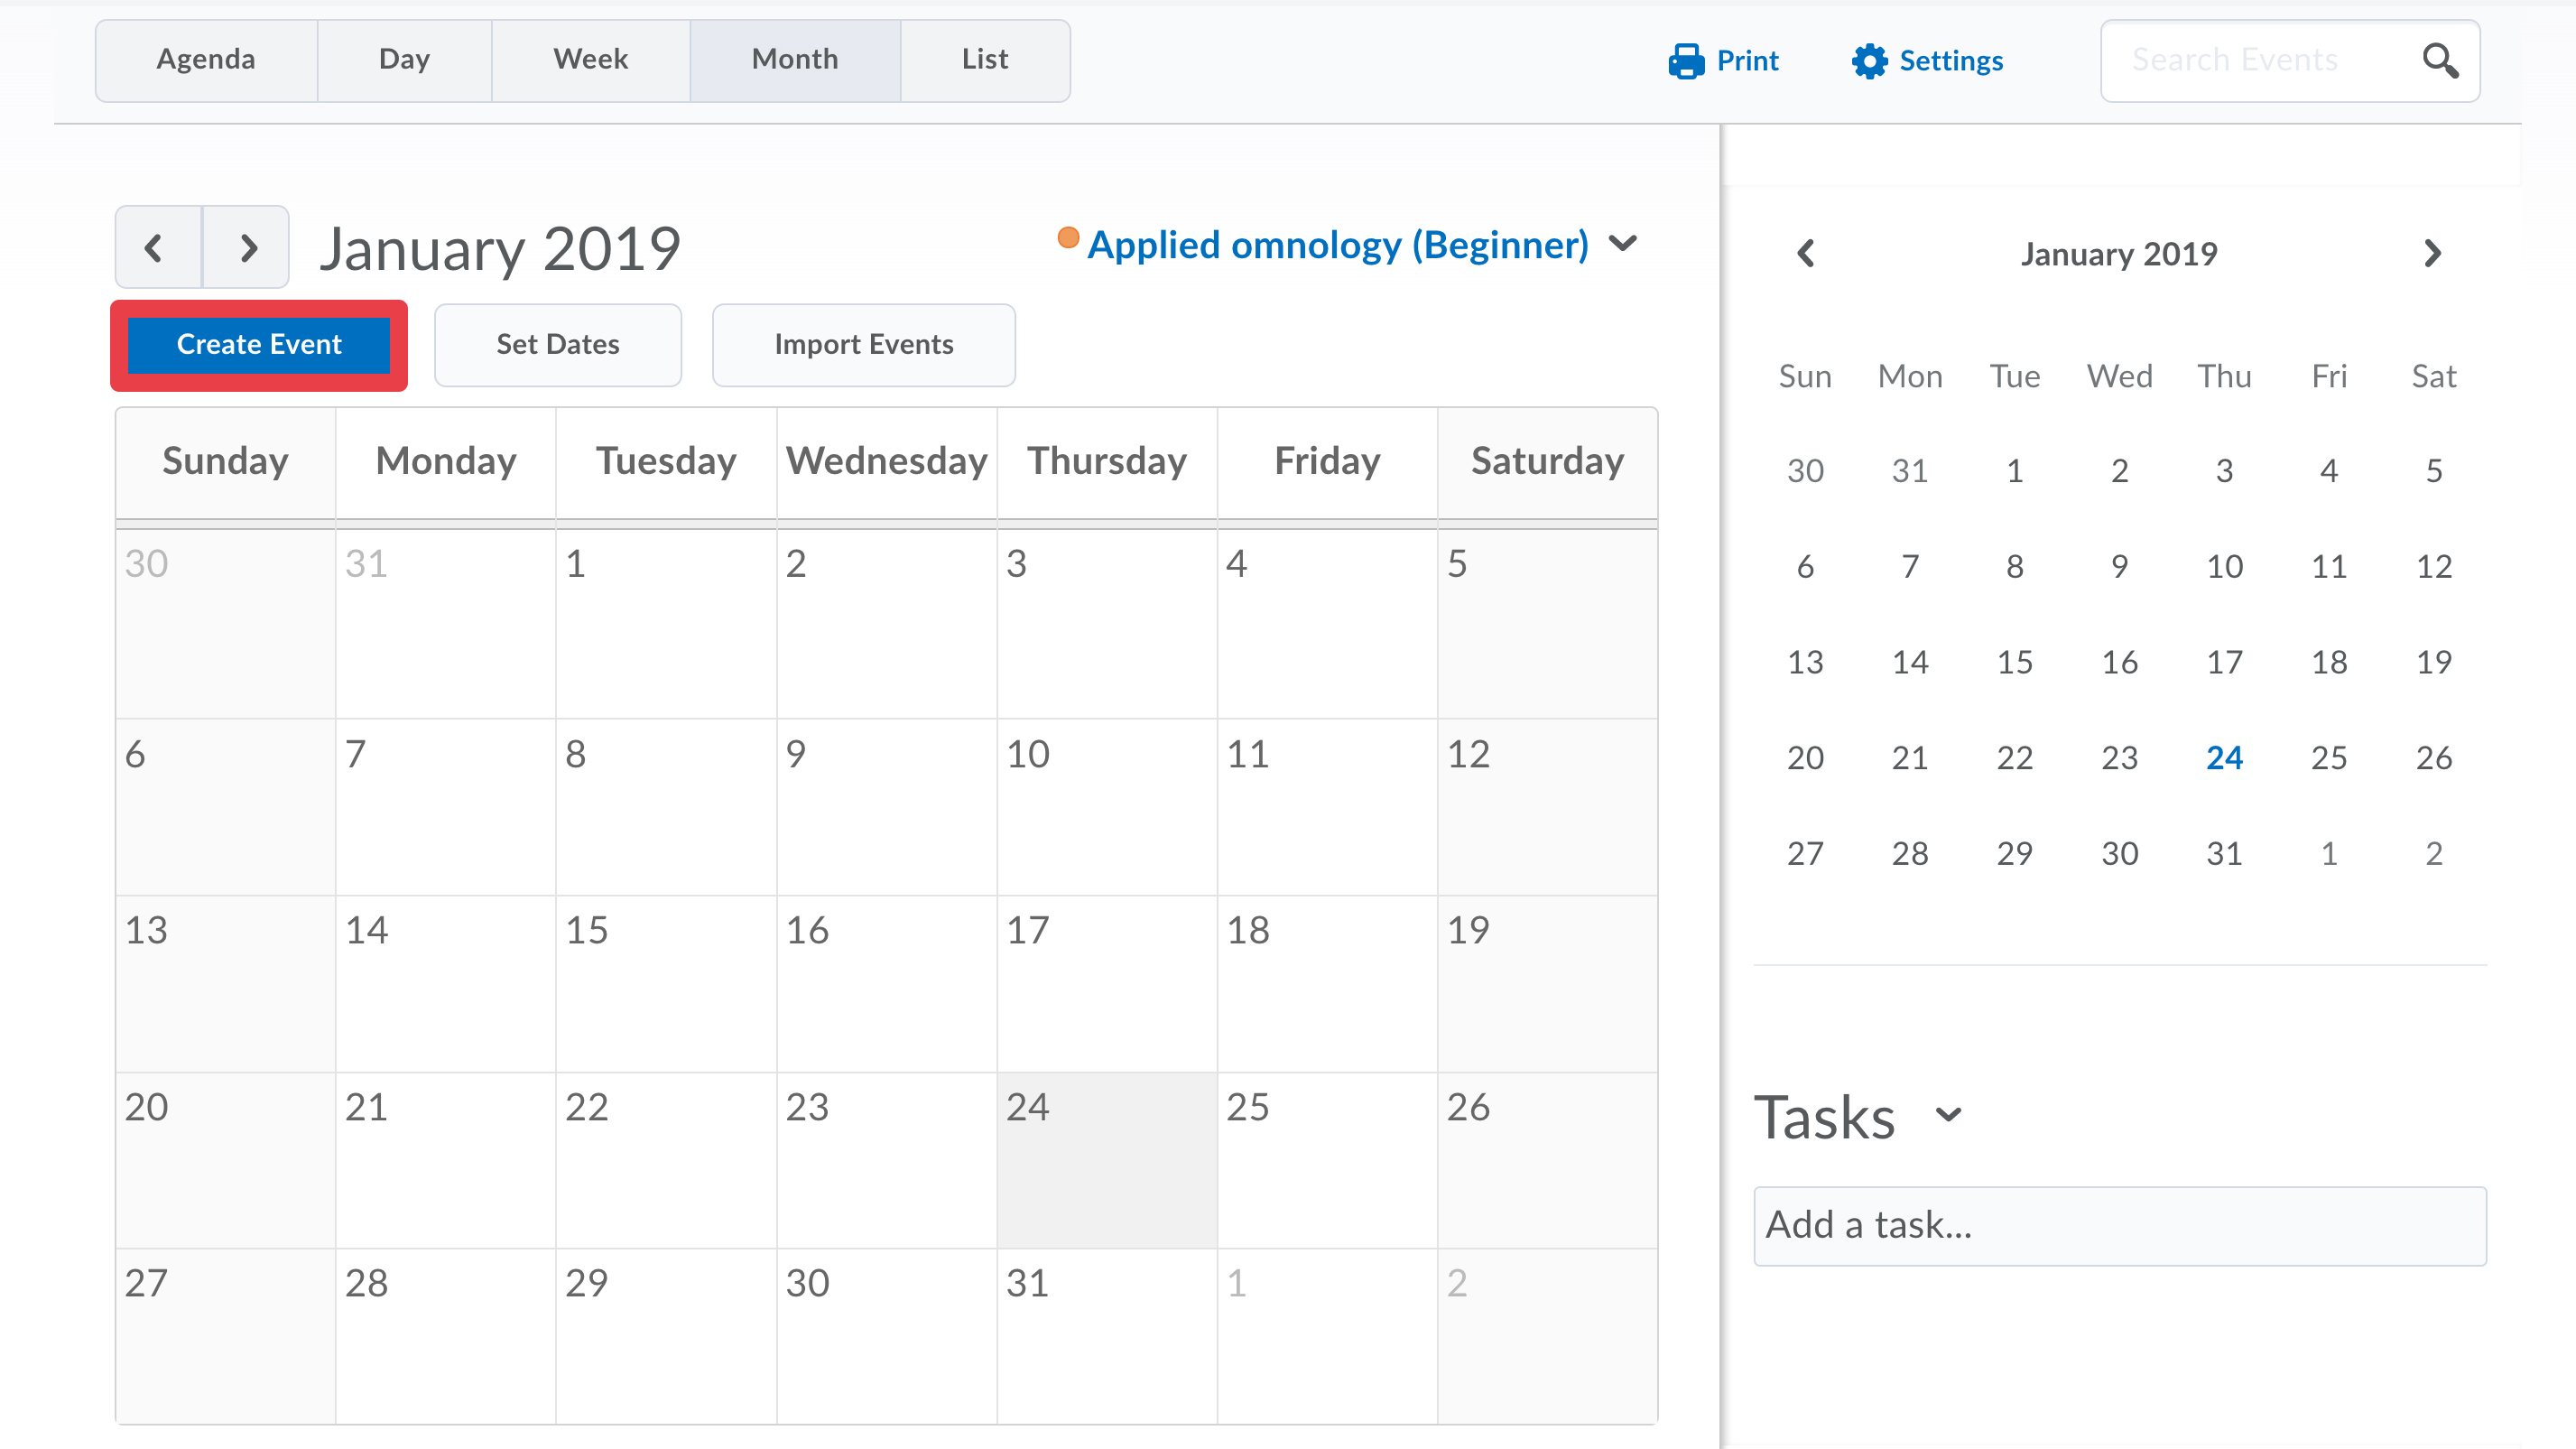Click the orange course color dot
The height and width of the screenshot is (1449, 2576).
[x=1068, y=238]
